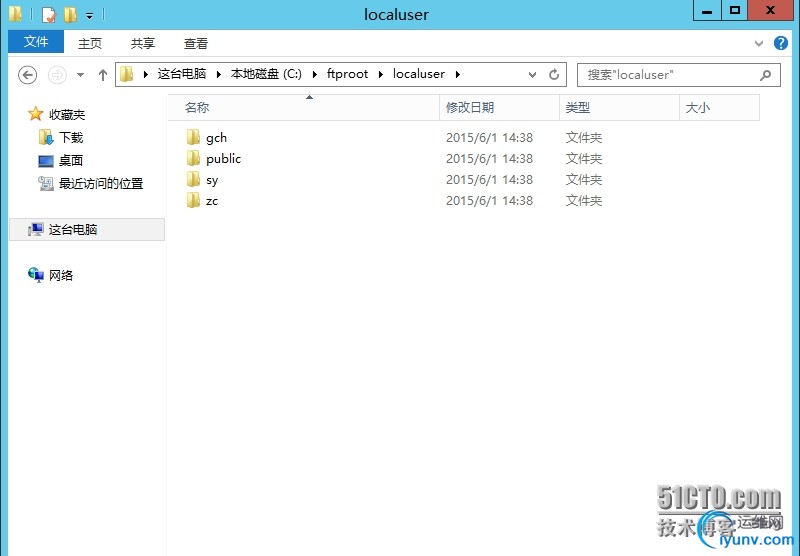Select the public folder icon

coord(193,158)
